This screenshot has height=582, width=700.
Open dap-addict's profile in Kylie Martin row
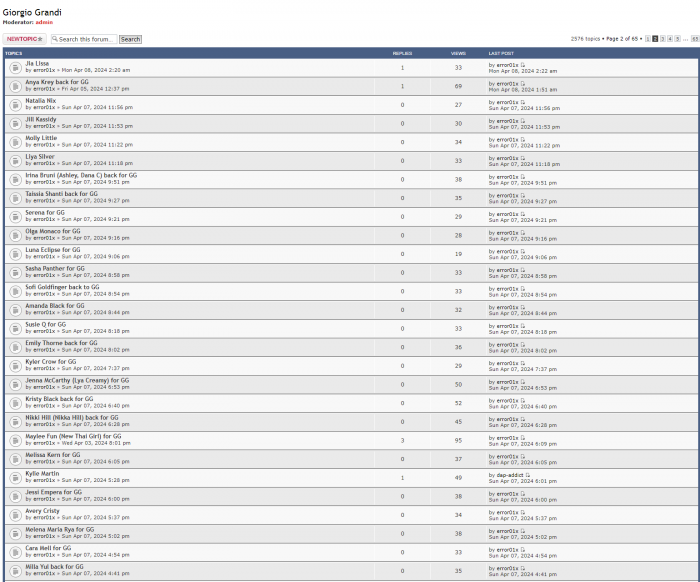[508, 474]
